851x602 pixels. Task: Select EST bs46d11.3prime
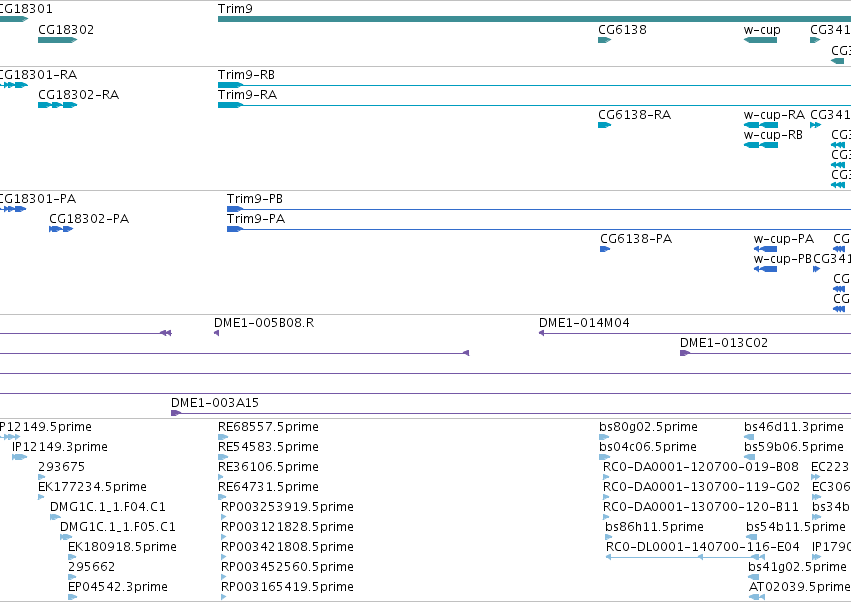pos(793,427)
